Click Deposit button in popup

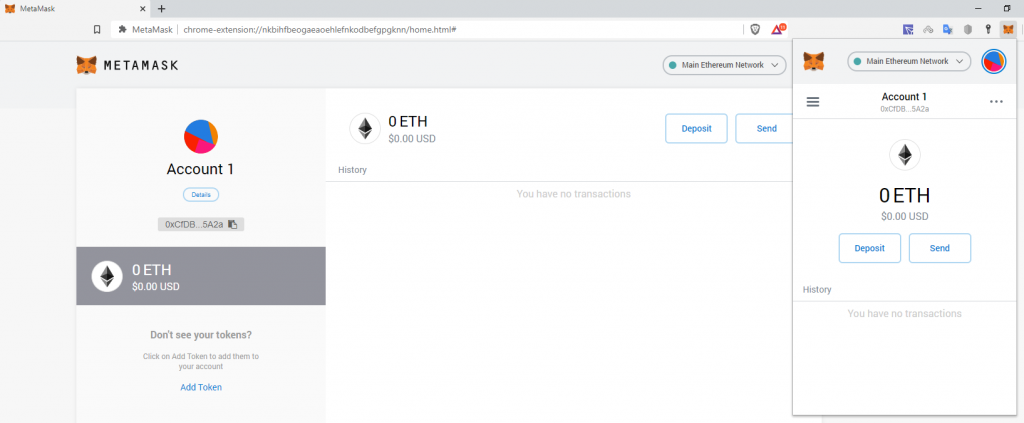point(869,248)
